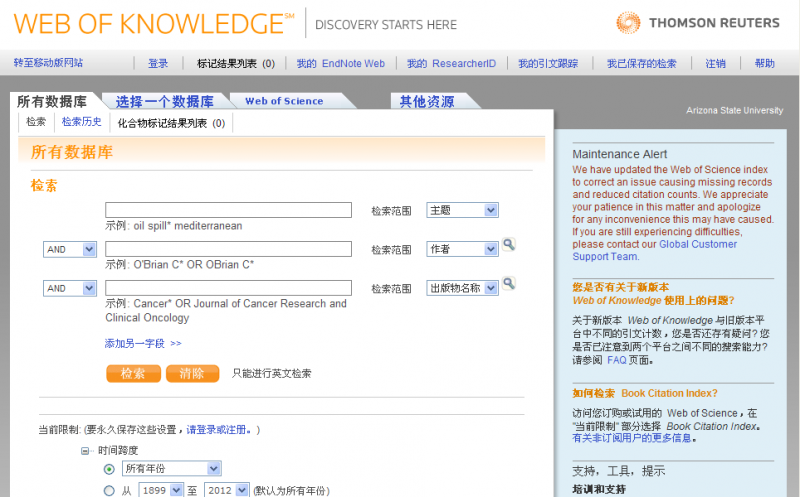Click the 登录 link
The image size is (800, 497).
coord(158,63)
